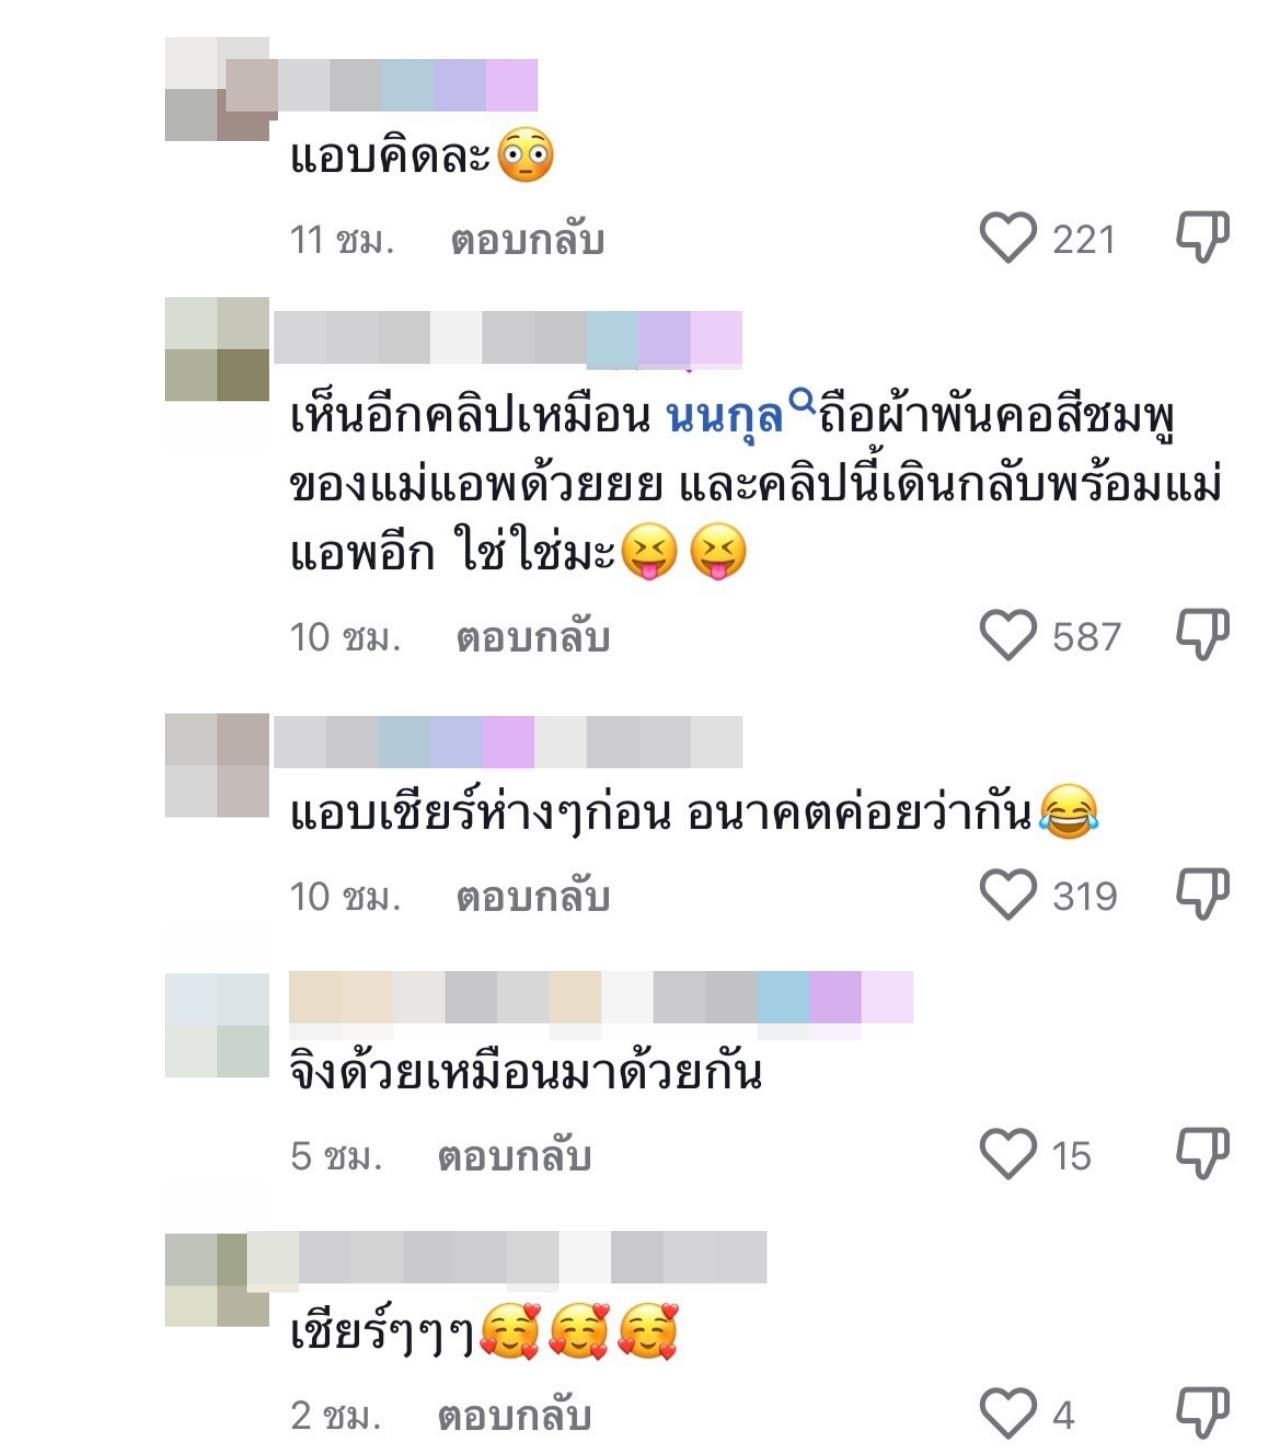Dislike the comment posted 2 ชม. ago
The image size is (1280, 1454).
click(1202, 1413)
